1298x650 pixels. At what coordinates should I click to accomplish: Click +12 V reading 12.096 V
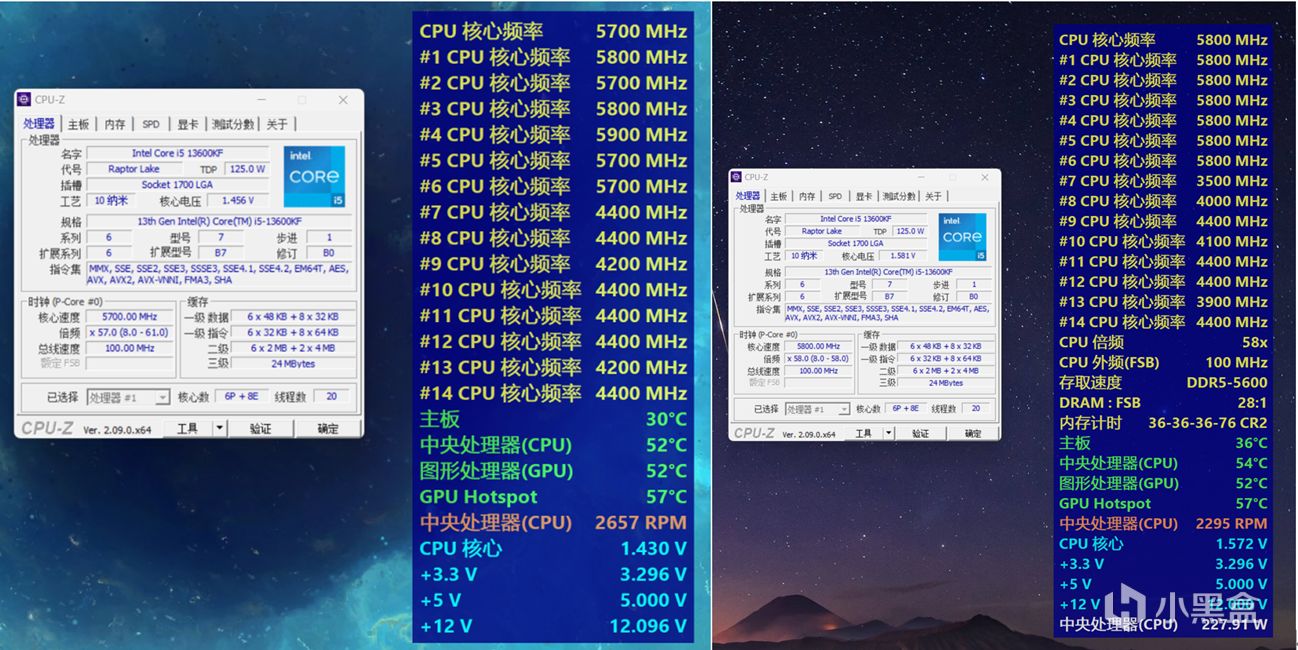click(649, 626)
